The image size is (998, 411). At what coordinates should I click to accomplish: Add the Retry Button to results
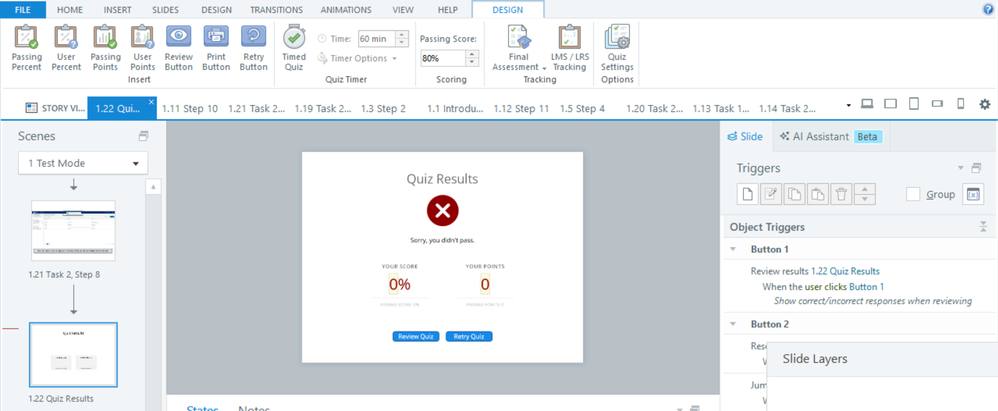[253, 48]
